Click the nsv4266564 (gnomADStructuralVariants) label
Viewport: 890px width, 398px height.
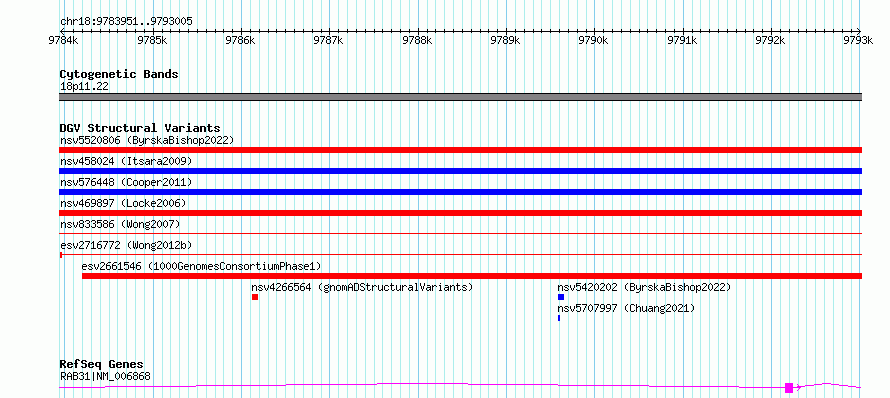(362, 287)
